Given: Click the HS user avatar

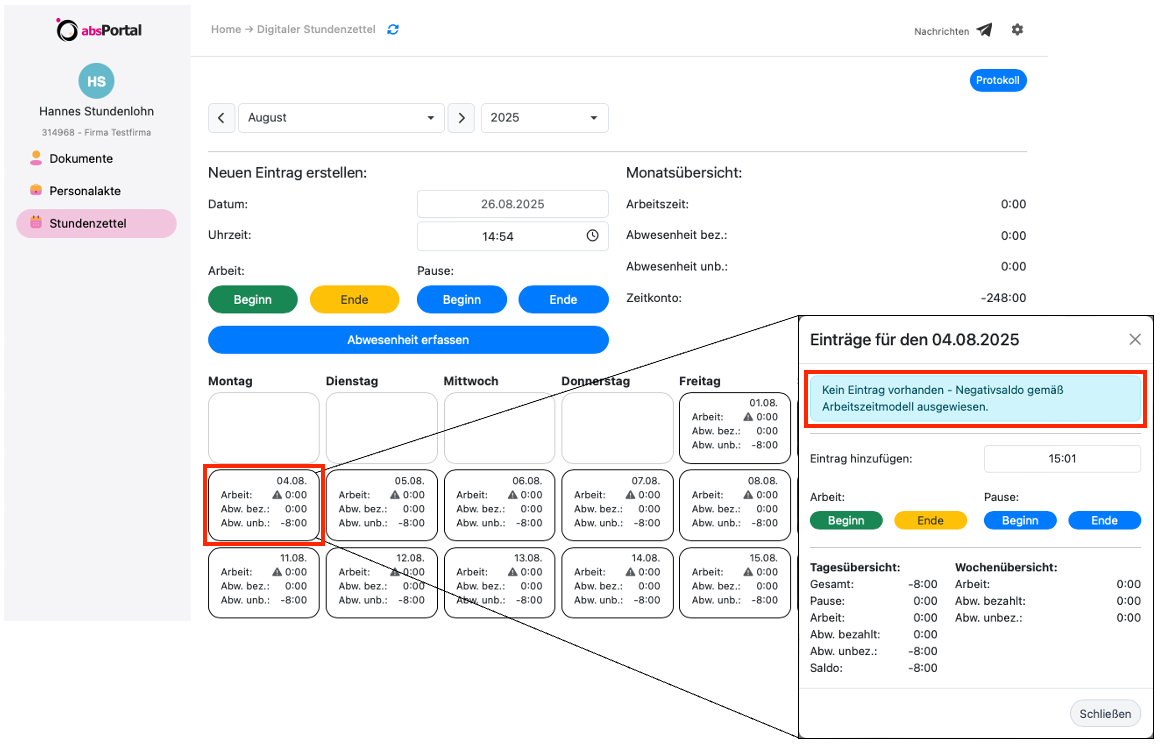Looking at the screenshot, I should tap(96, 82).
